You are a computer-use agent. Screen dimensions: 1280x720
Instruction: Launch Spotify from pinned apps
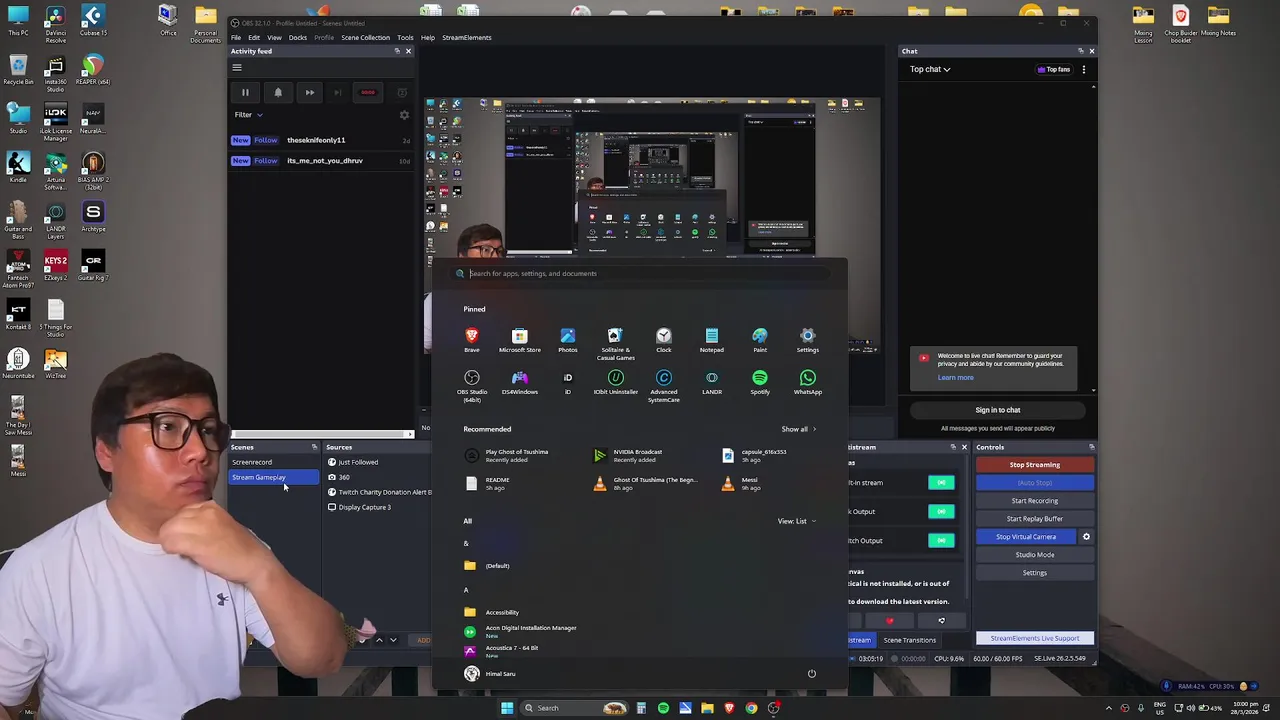pos(760,383)
